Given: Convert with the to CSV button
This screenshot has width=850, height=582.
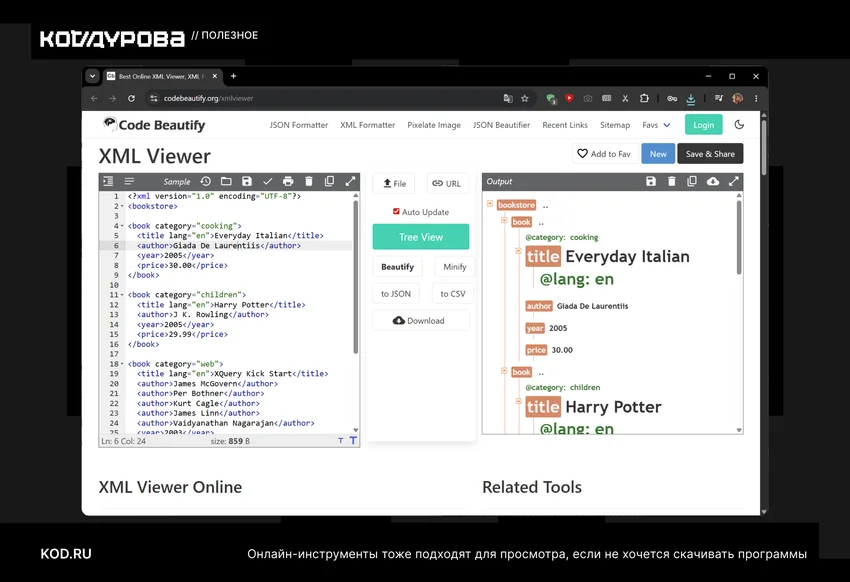Looking at the screenshot, I should pyautogui.click(x=453, y=294).
